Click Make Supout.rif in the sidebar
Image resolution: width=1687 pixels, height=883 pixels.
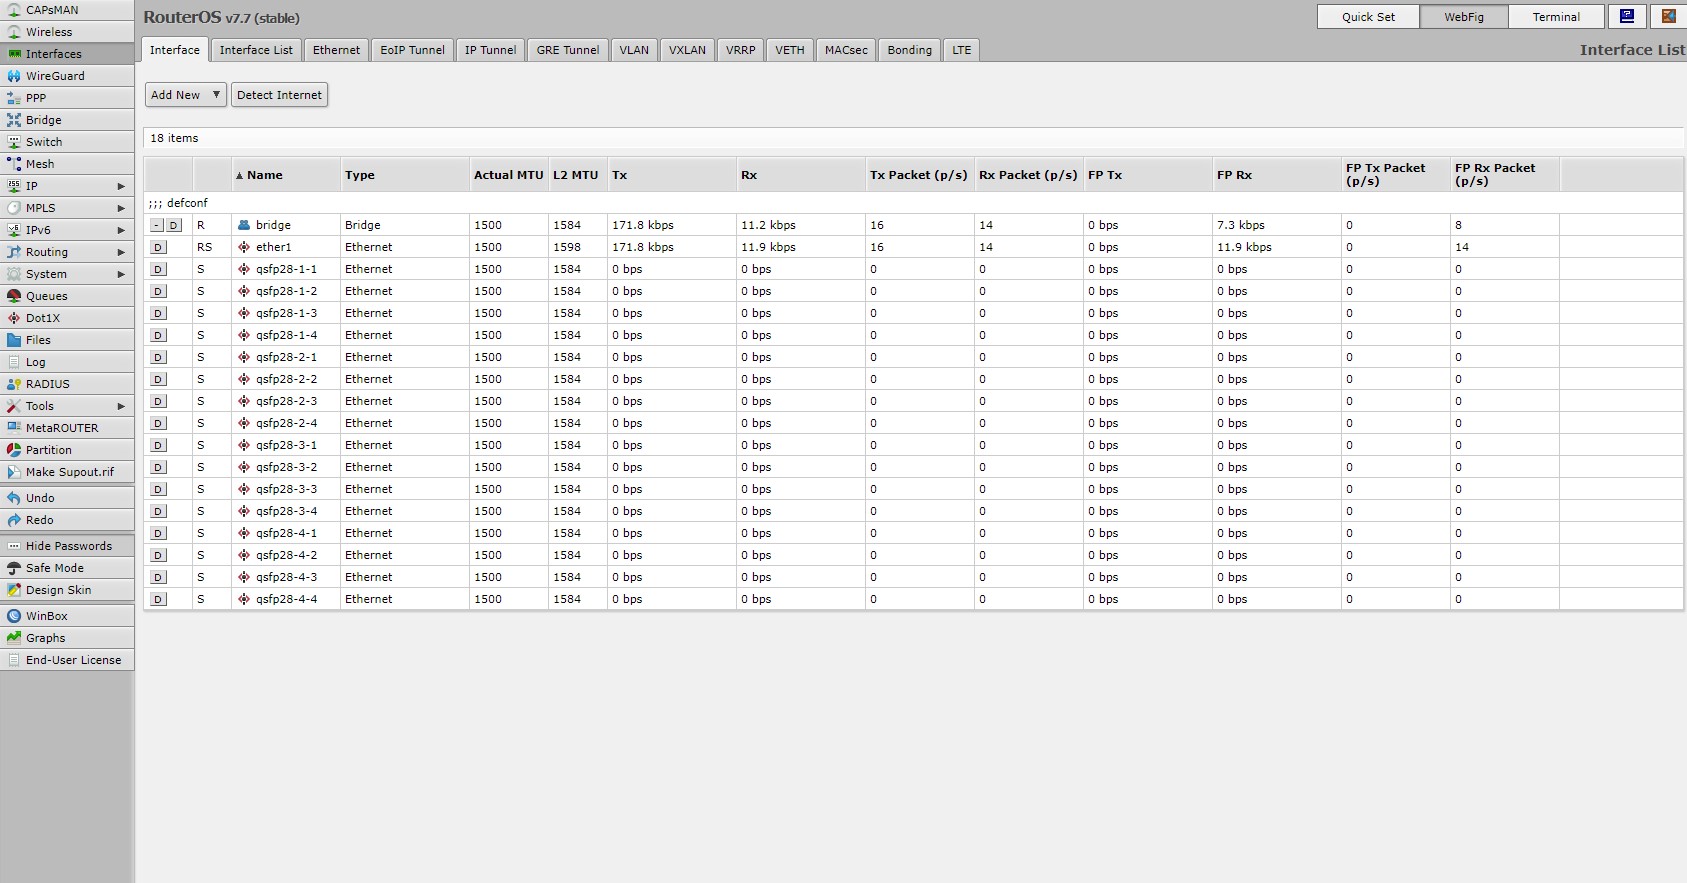[x=67, y=472]
